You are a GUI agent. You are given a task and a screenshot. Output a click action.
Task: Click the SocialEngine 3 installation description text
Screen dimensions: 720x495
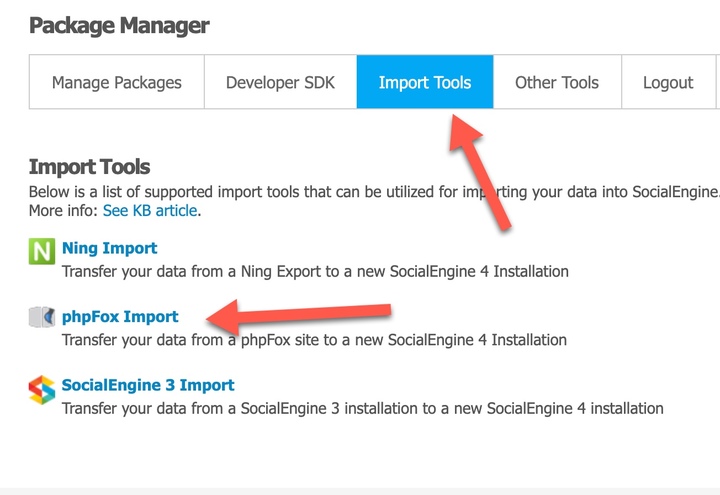click(363, 408)
